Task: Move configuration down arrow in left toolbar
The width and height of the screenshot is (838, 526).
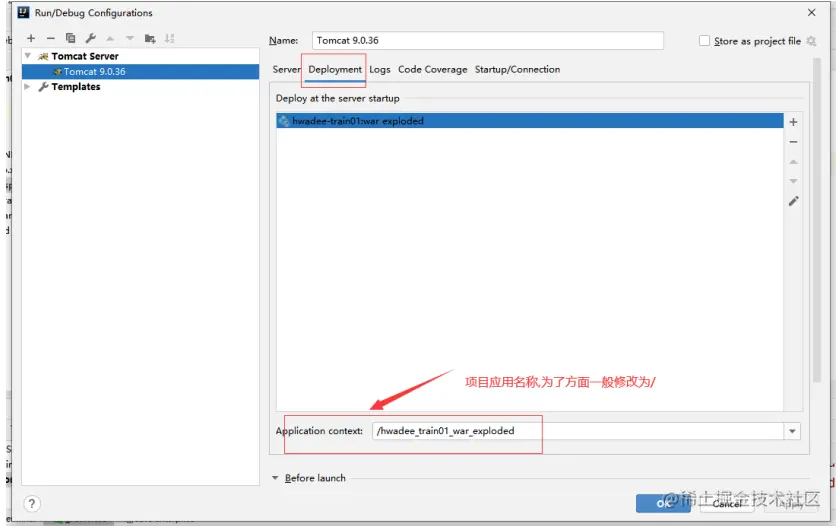Action: pos(130,38)
